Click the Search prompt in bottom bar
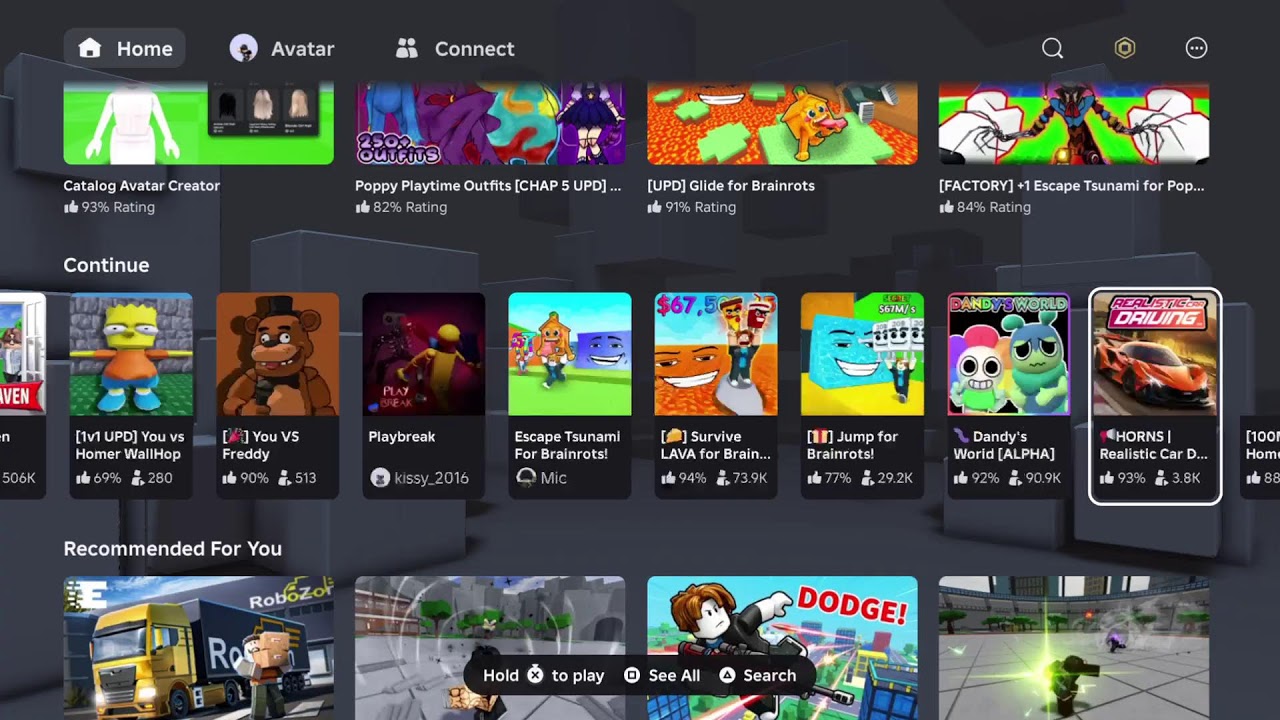Screen dimensions: 1280x720 coord(757,675)
